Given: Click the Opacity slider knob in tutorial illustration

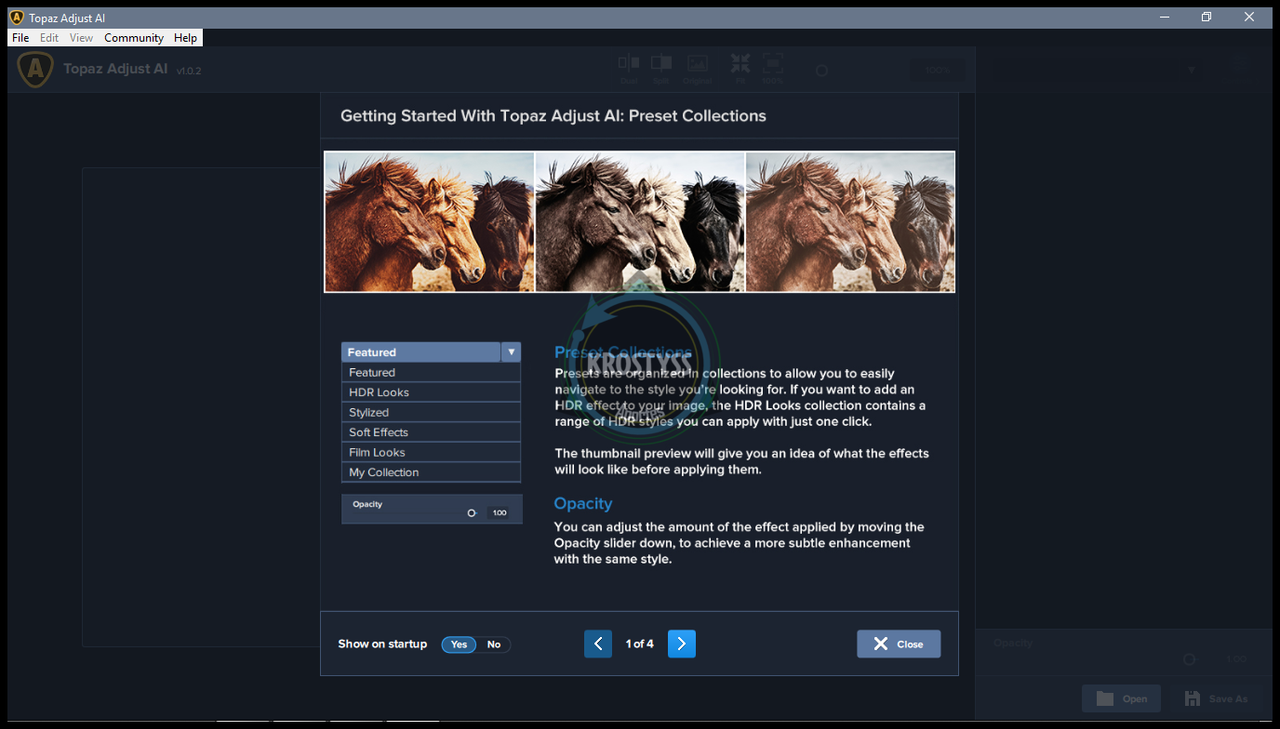Looking at the screenshot, I should 471,513.
